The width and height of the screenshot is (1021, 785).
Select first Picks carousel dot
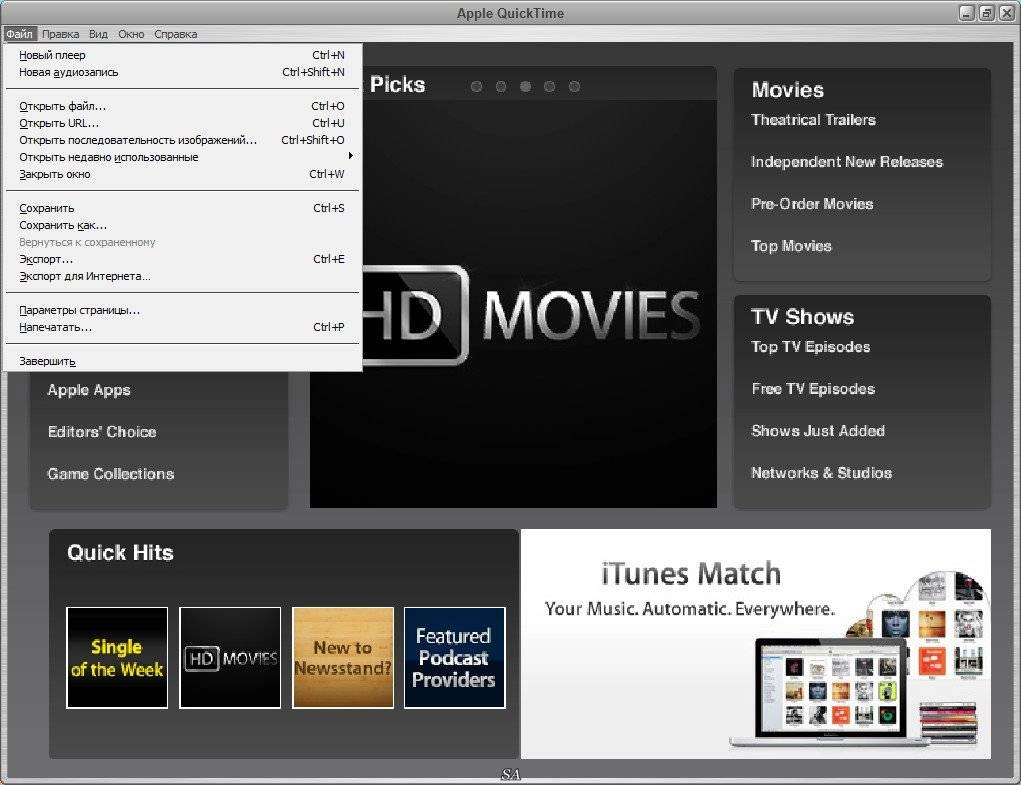(477, 87)
